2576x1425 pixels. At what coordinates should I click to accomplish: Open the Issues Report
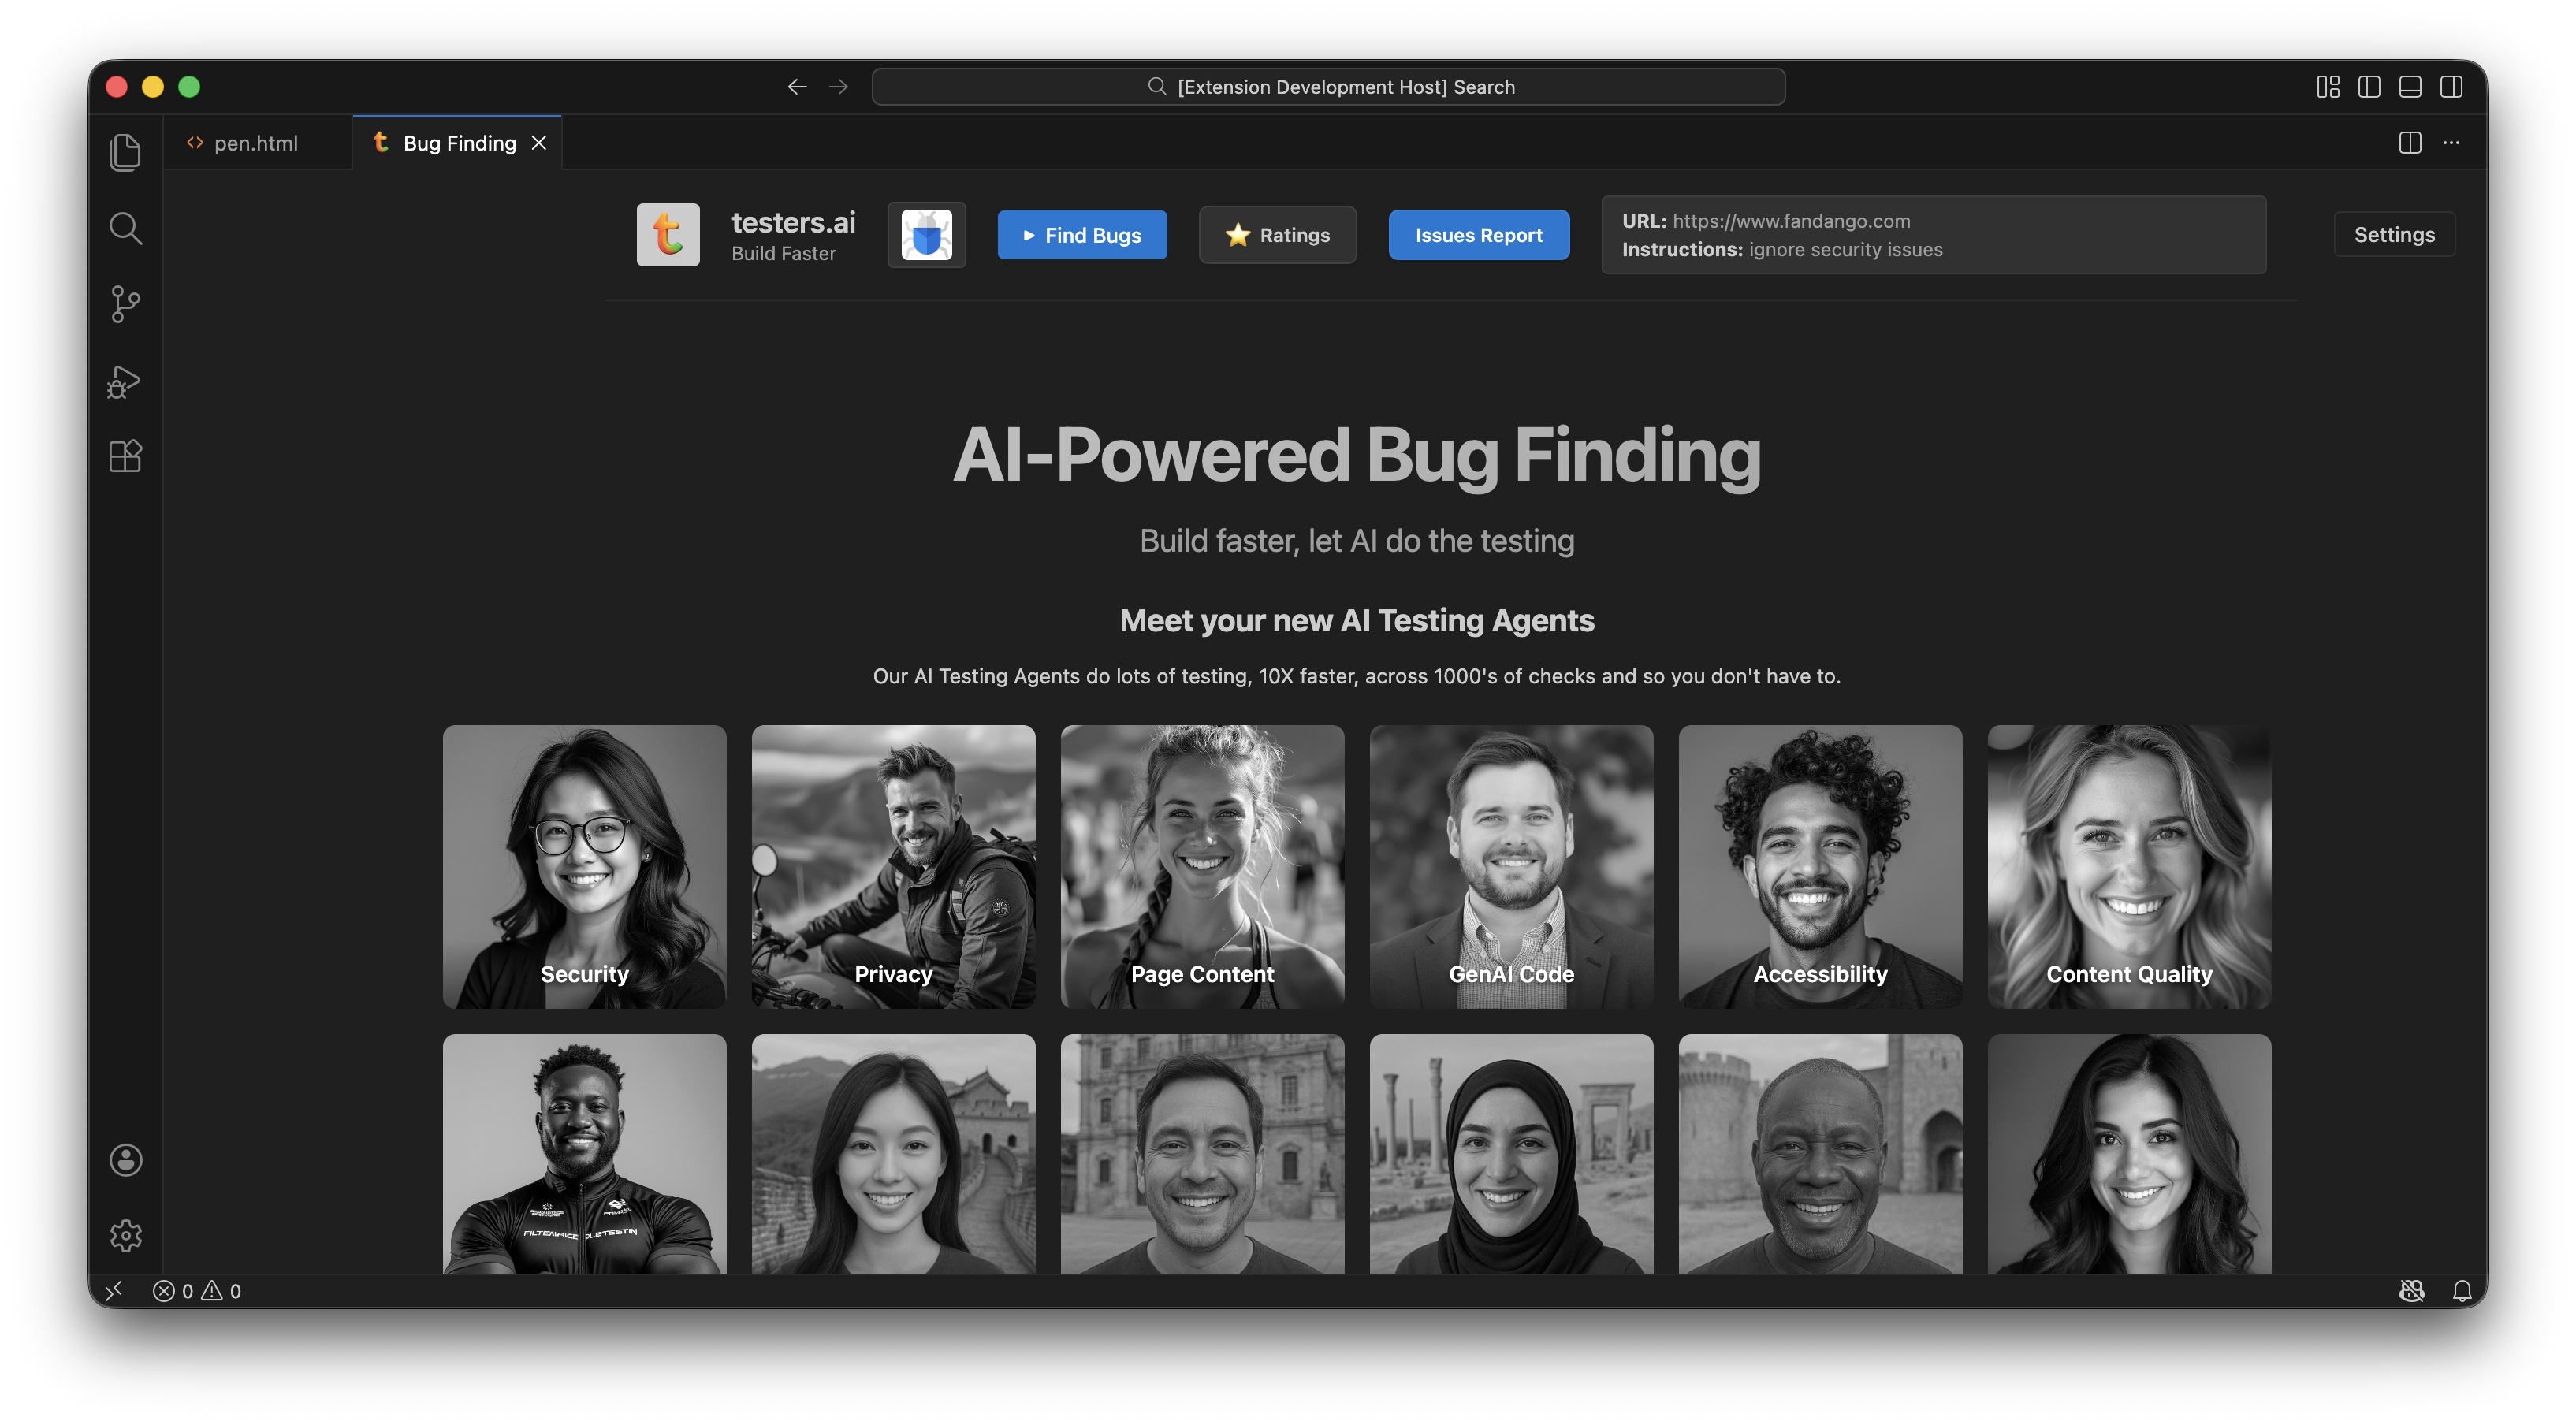(x=1478, y=235)
